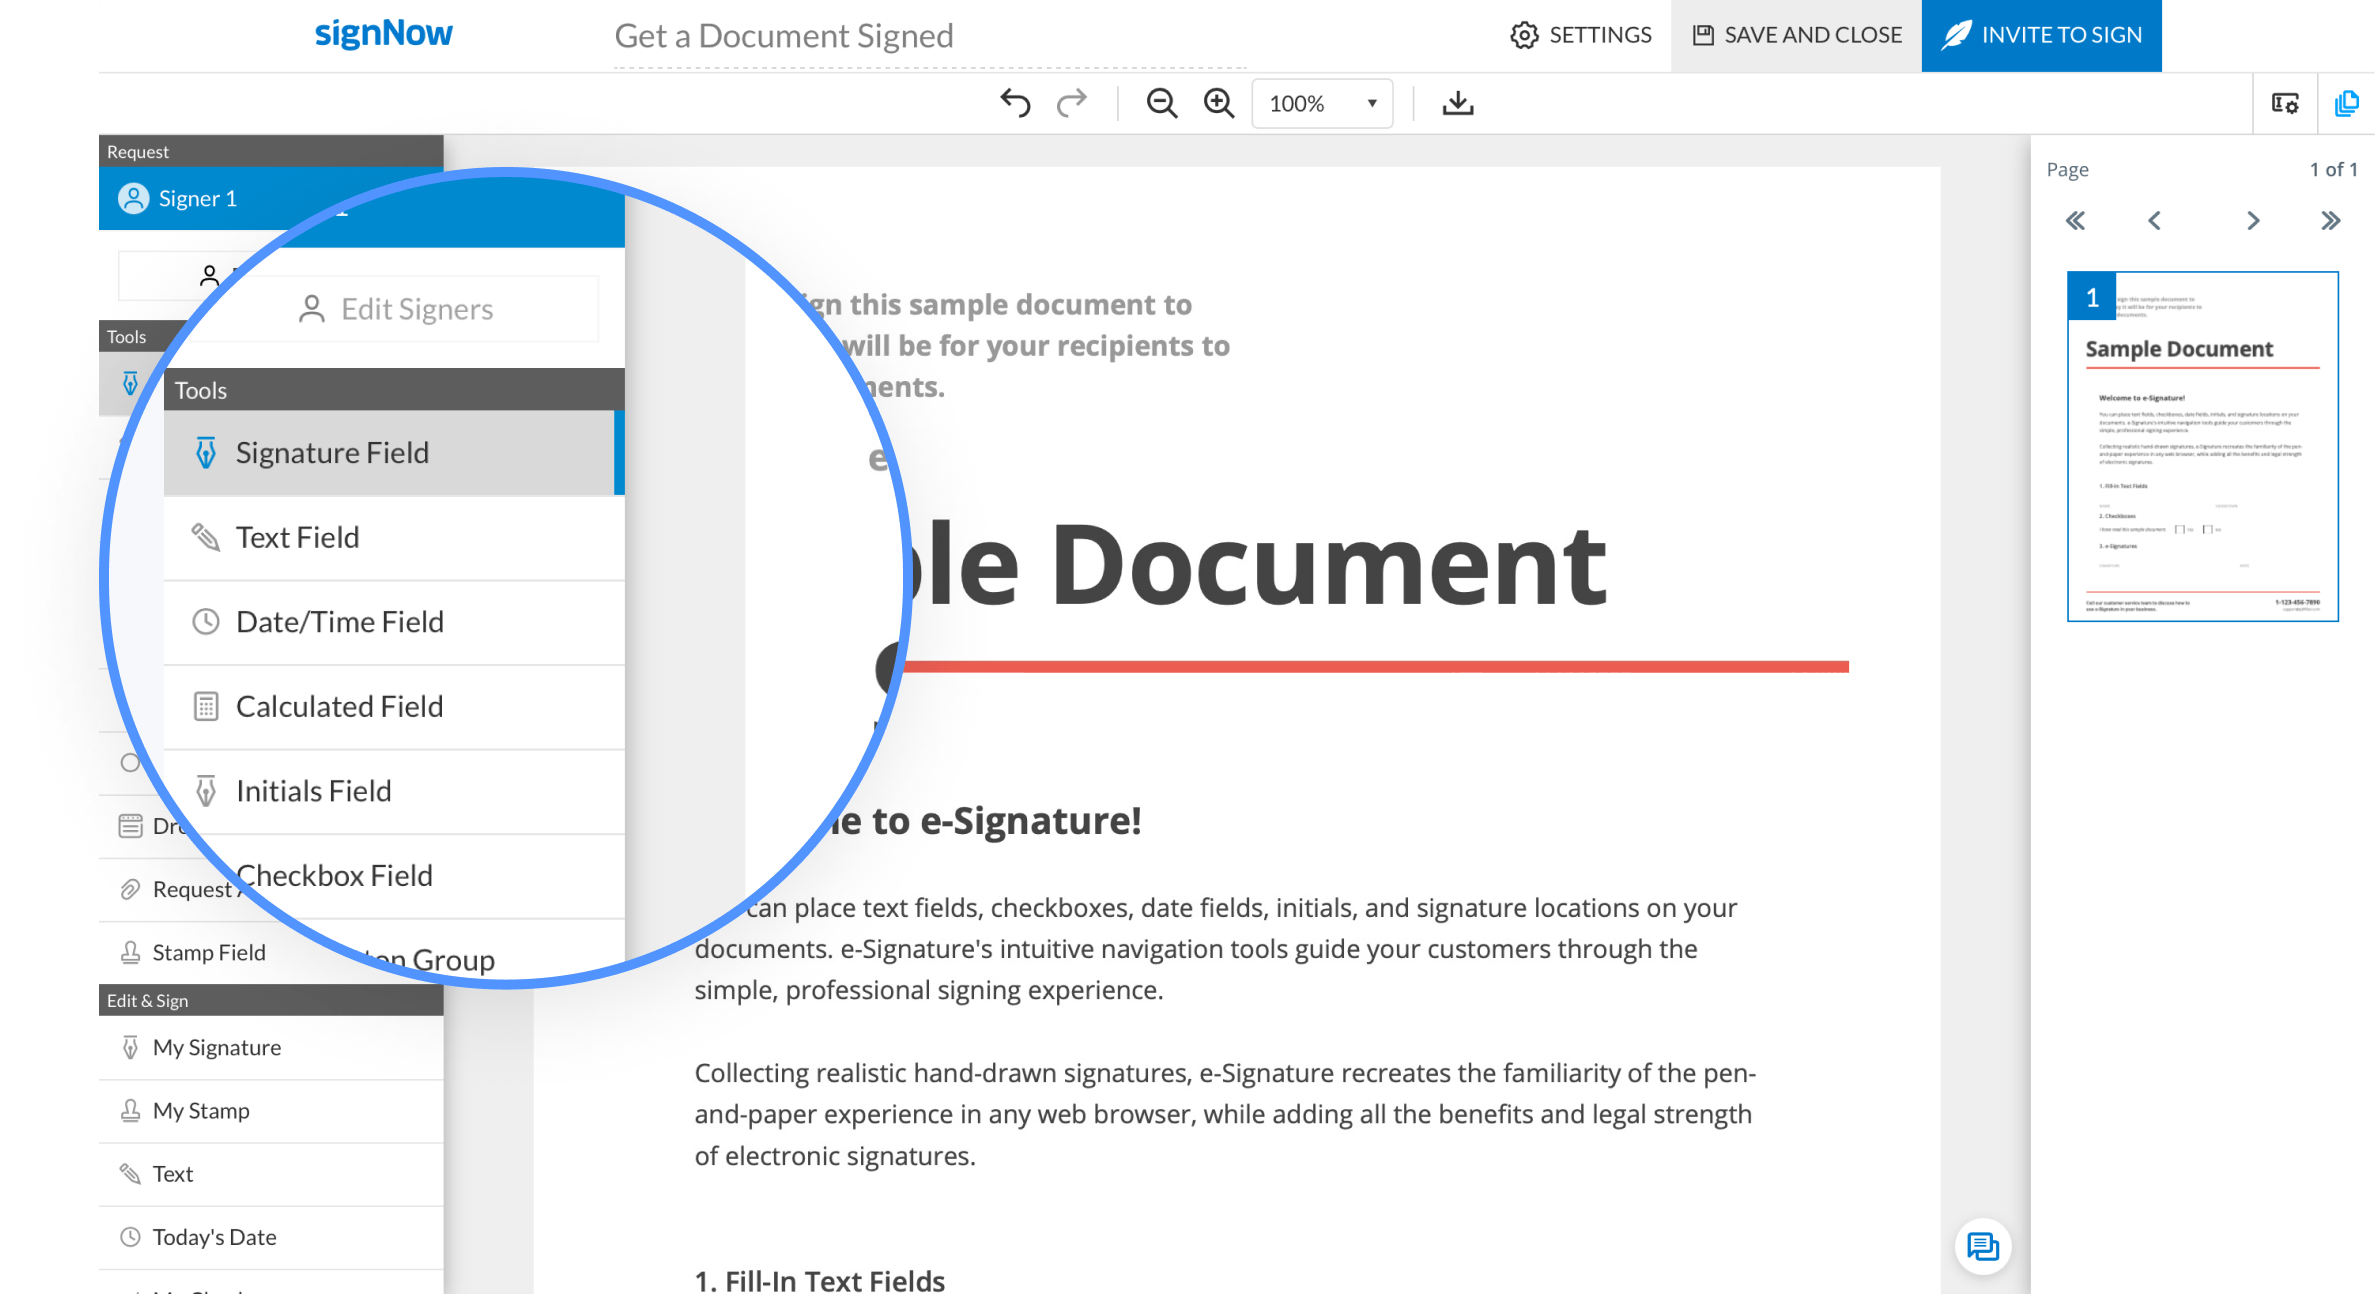
Task: Open Settings in the top bar
Action: [1581, 35]
